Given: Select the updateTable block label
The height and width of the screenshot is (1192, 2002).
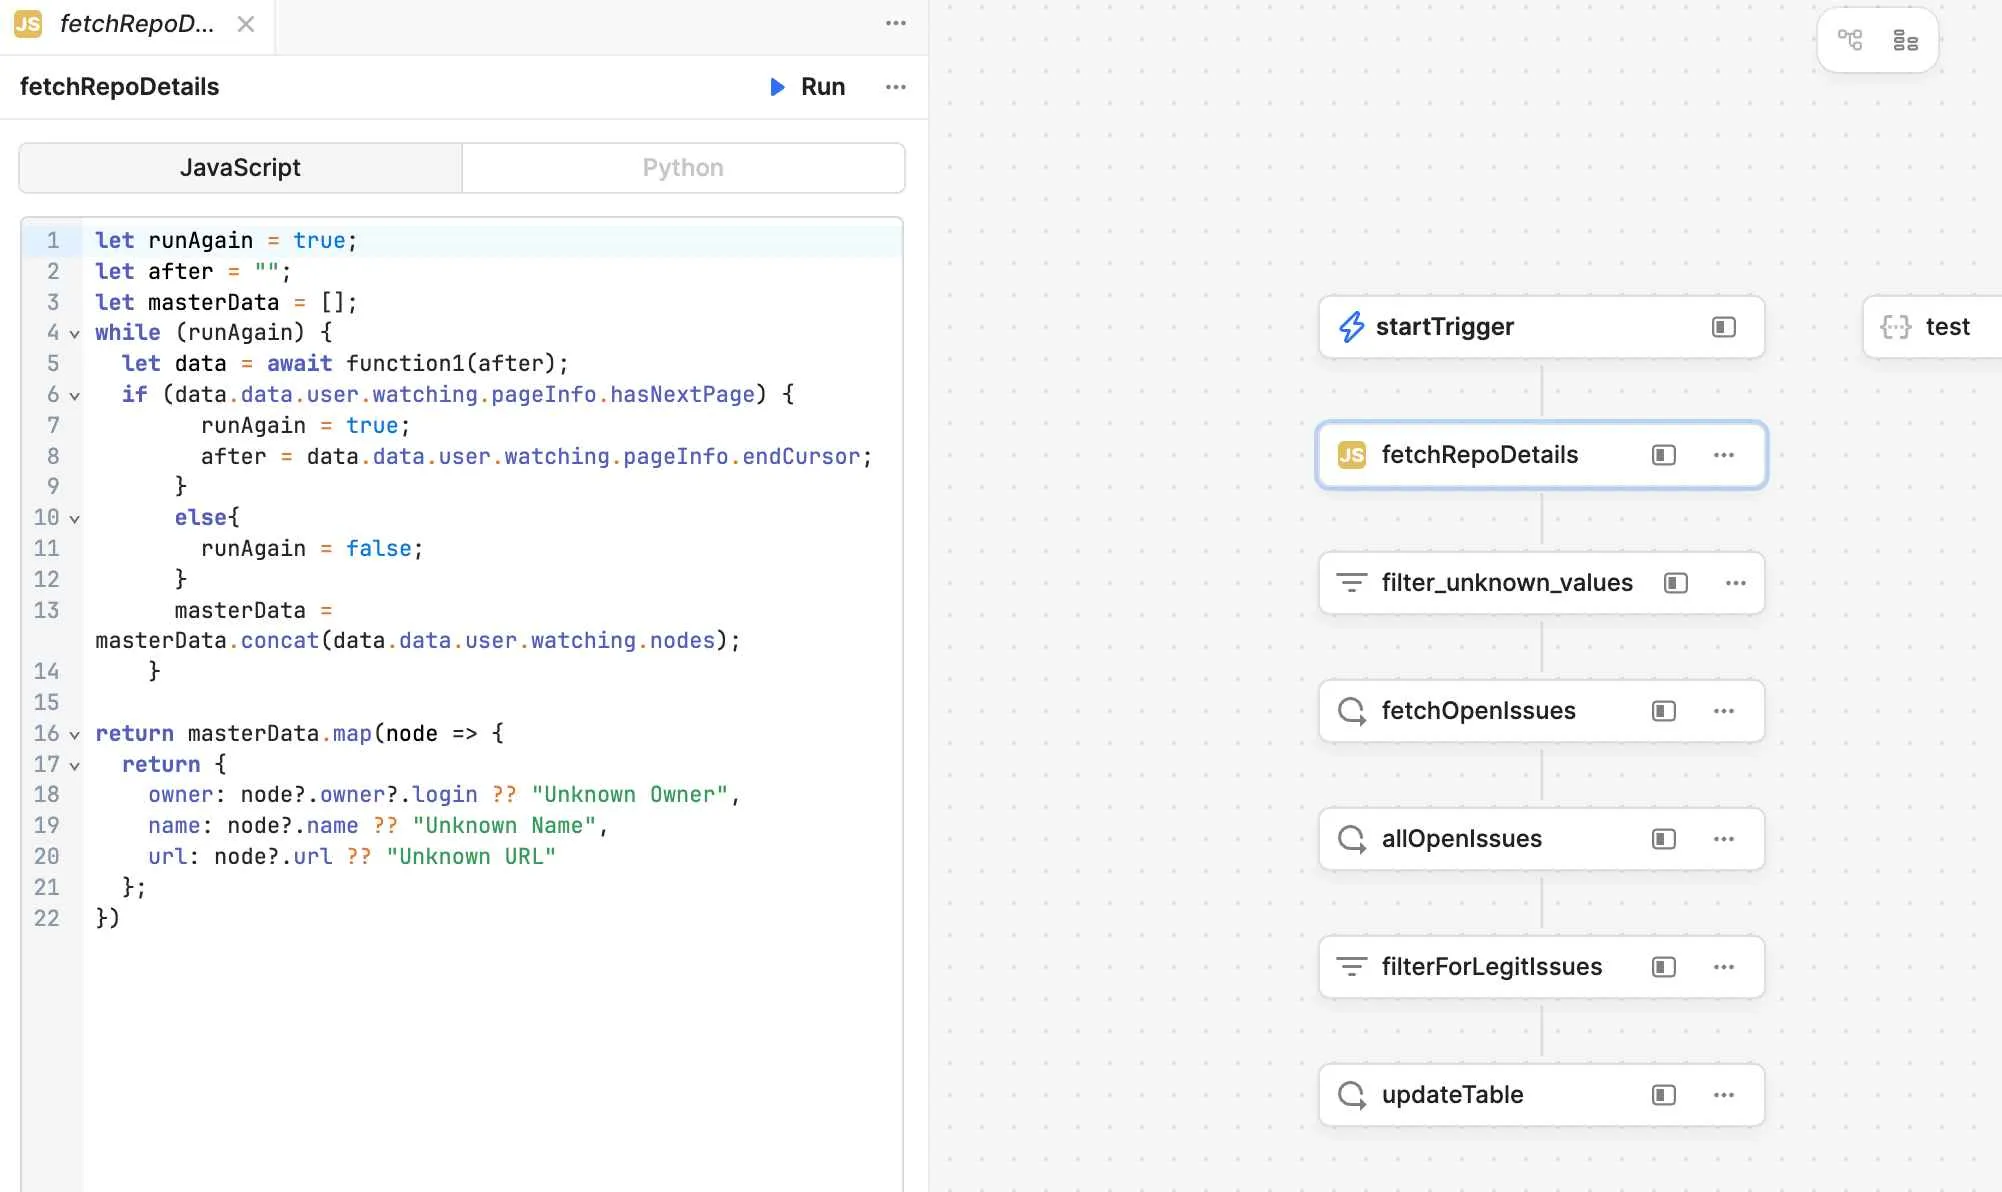Looking at the screenshot, I should 1452,1095.
